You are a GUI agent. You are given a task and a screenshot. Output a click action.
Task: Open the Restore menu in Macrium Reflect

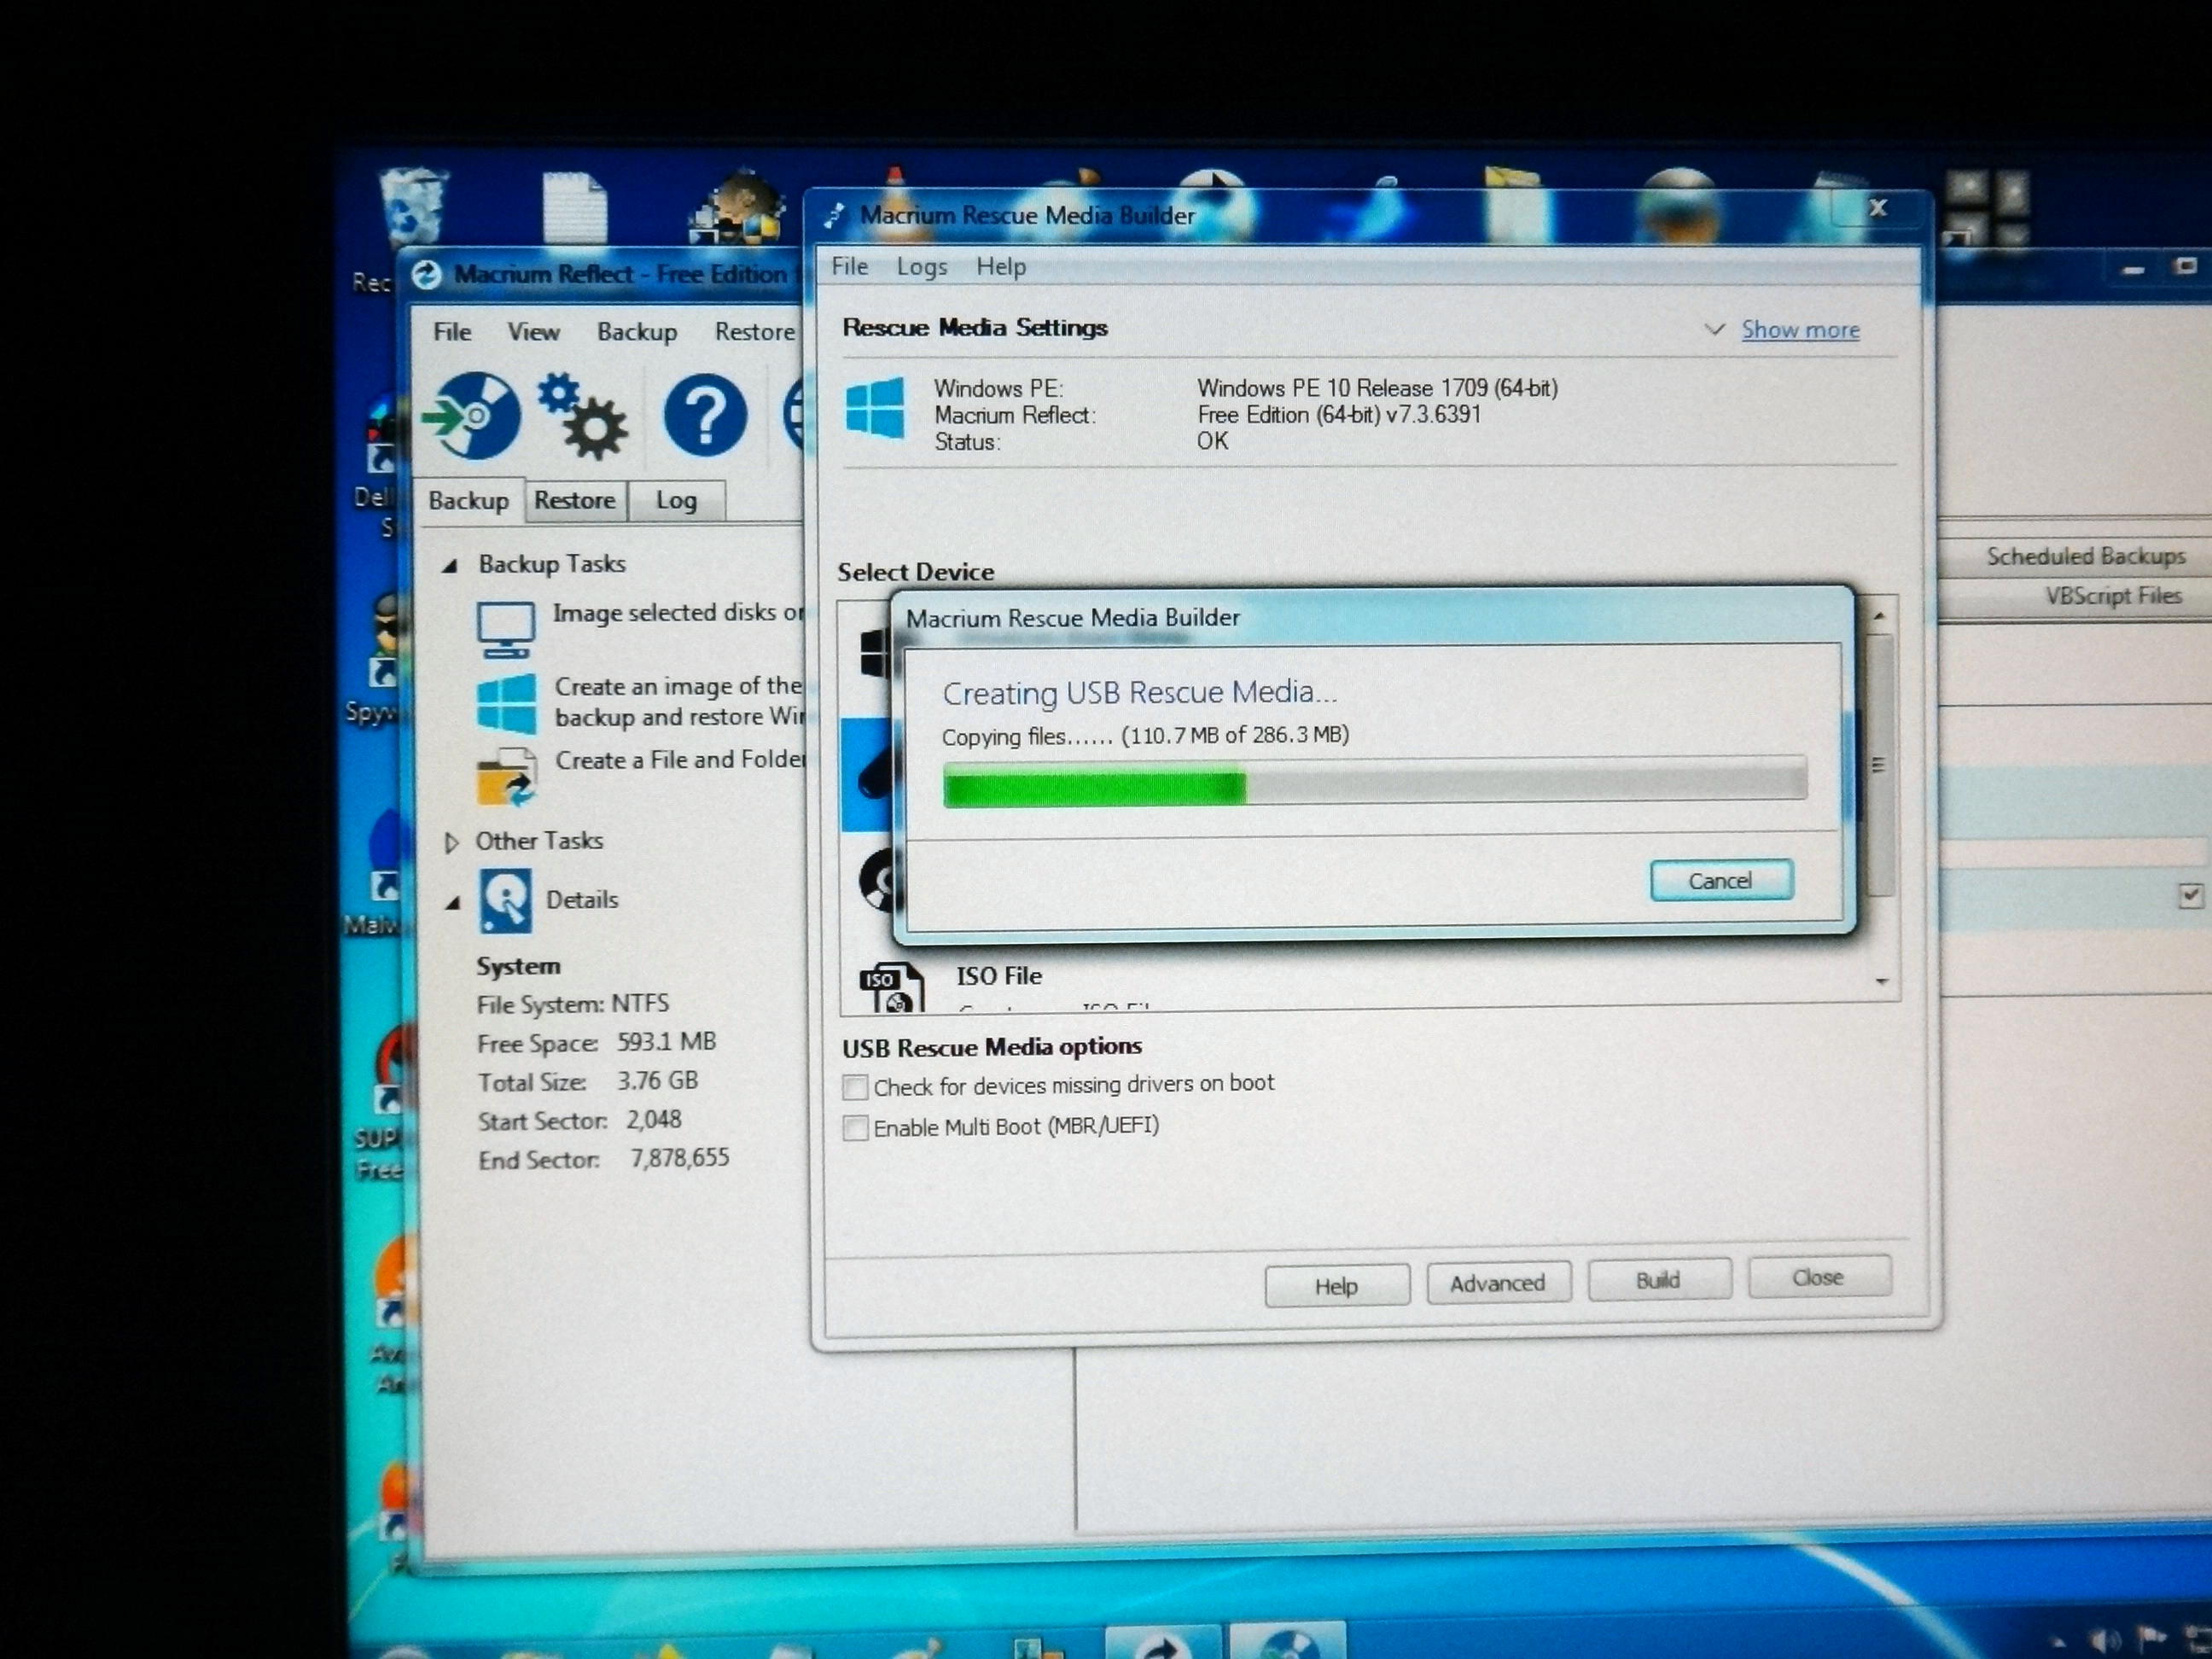[755, 331]
